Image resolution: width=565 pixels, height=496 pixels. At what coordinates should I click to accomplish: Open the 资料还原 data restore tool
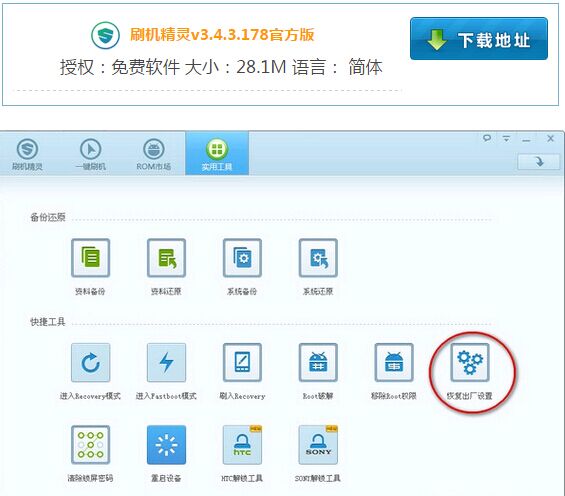(166, 258)
